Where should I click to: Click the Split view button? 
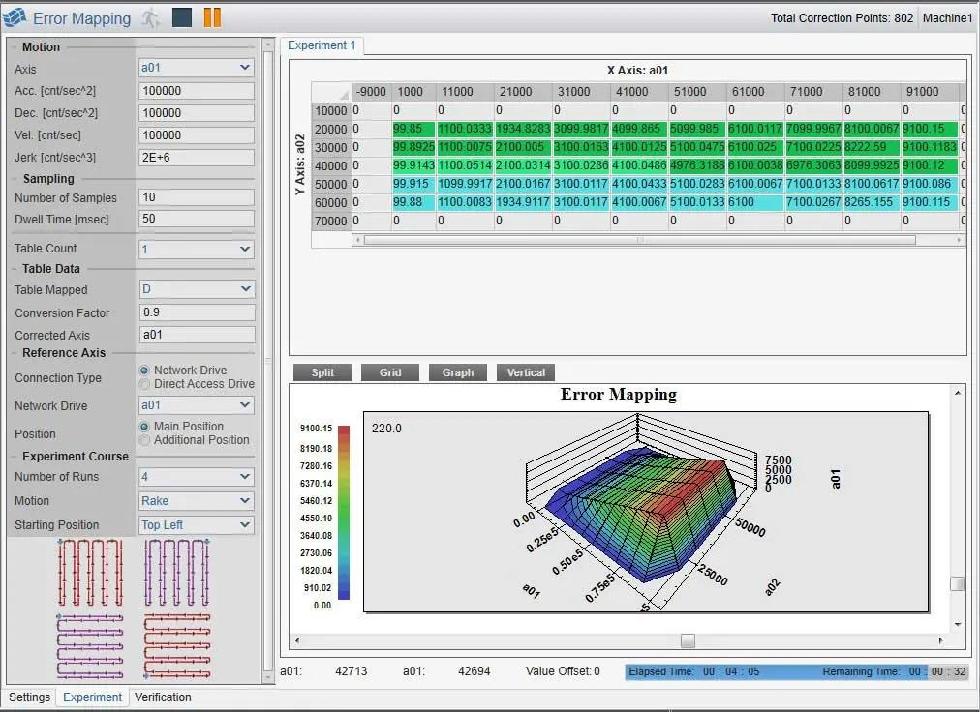(x=322, y=372)
